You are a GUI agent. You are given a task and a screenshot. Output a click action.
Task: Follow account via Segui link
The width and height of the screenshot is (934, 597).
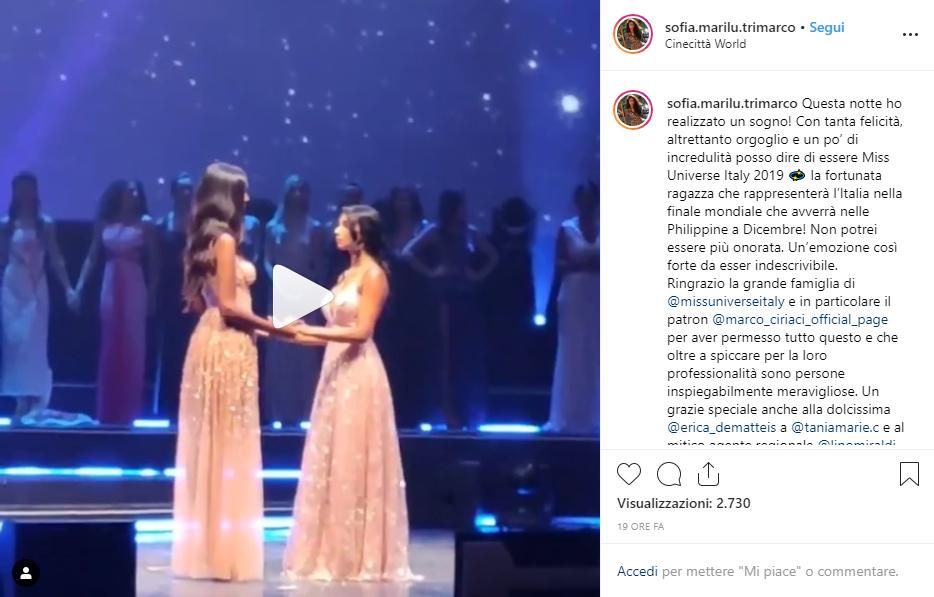point(826,27)
